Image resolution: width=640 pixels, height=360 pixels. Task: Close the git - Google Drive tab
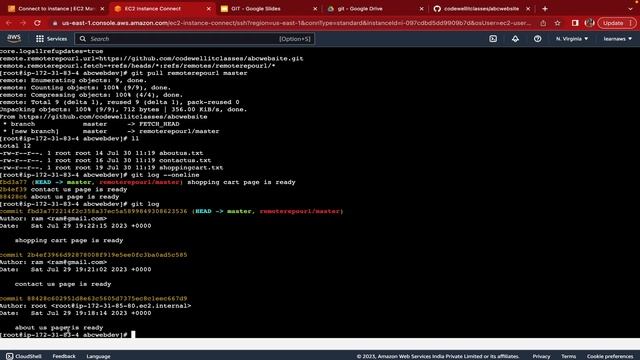[422, 9]
